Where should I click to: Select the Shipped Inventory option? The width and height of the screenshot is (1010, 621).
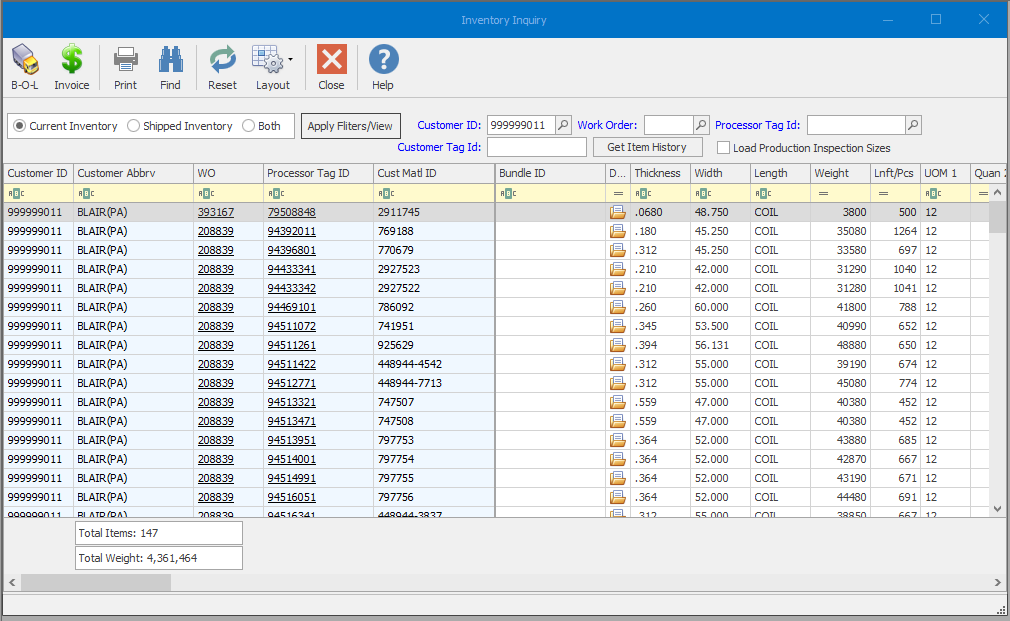[x=133, y=126]
